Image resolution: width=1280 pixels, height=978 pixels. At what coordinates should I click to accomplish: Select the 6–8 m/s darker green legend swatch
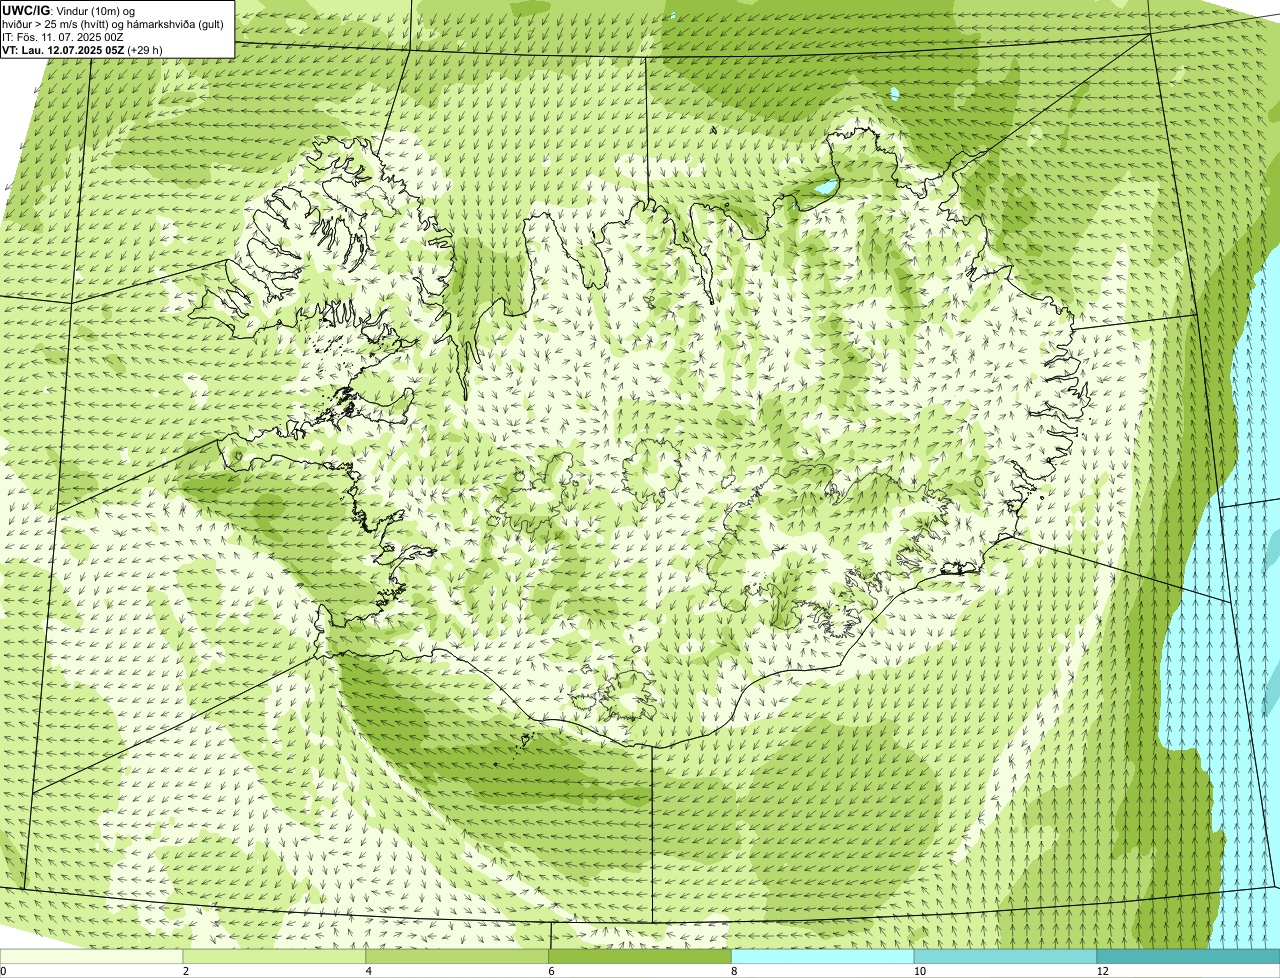641,957
